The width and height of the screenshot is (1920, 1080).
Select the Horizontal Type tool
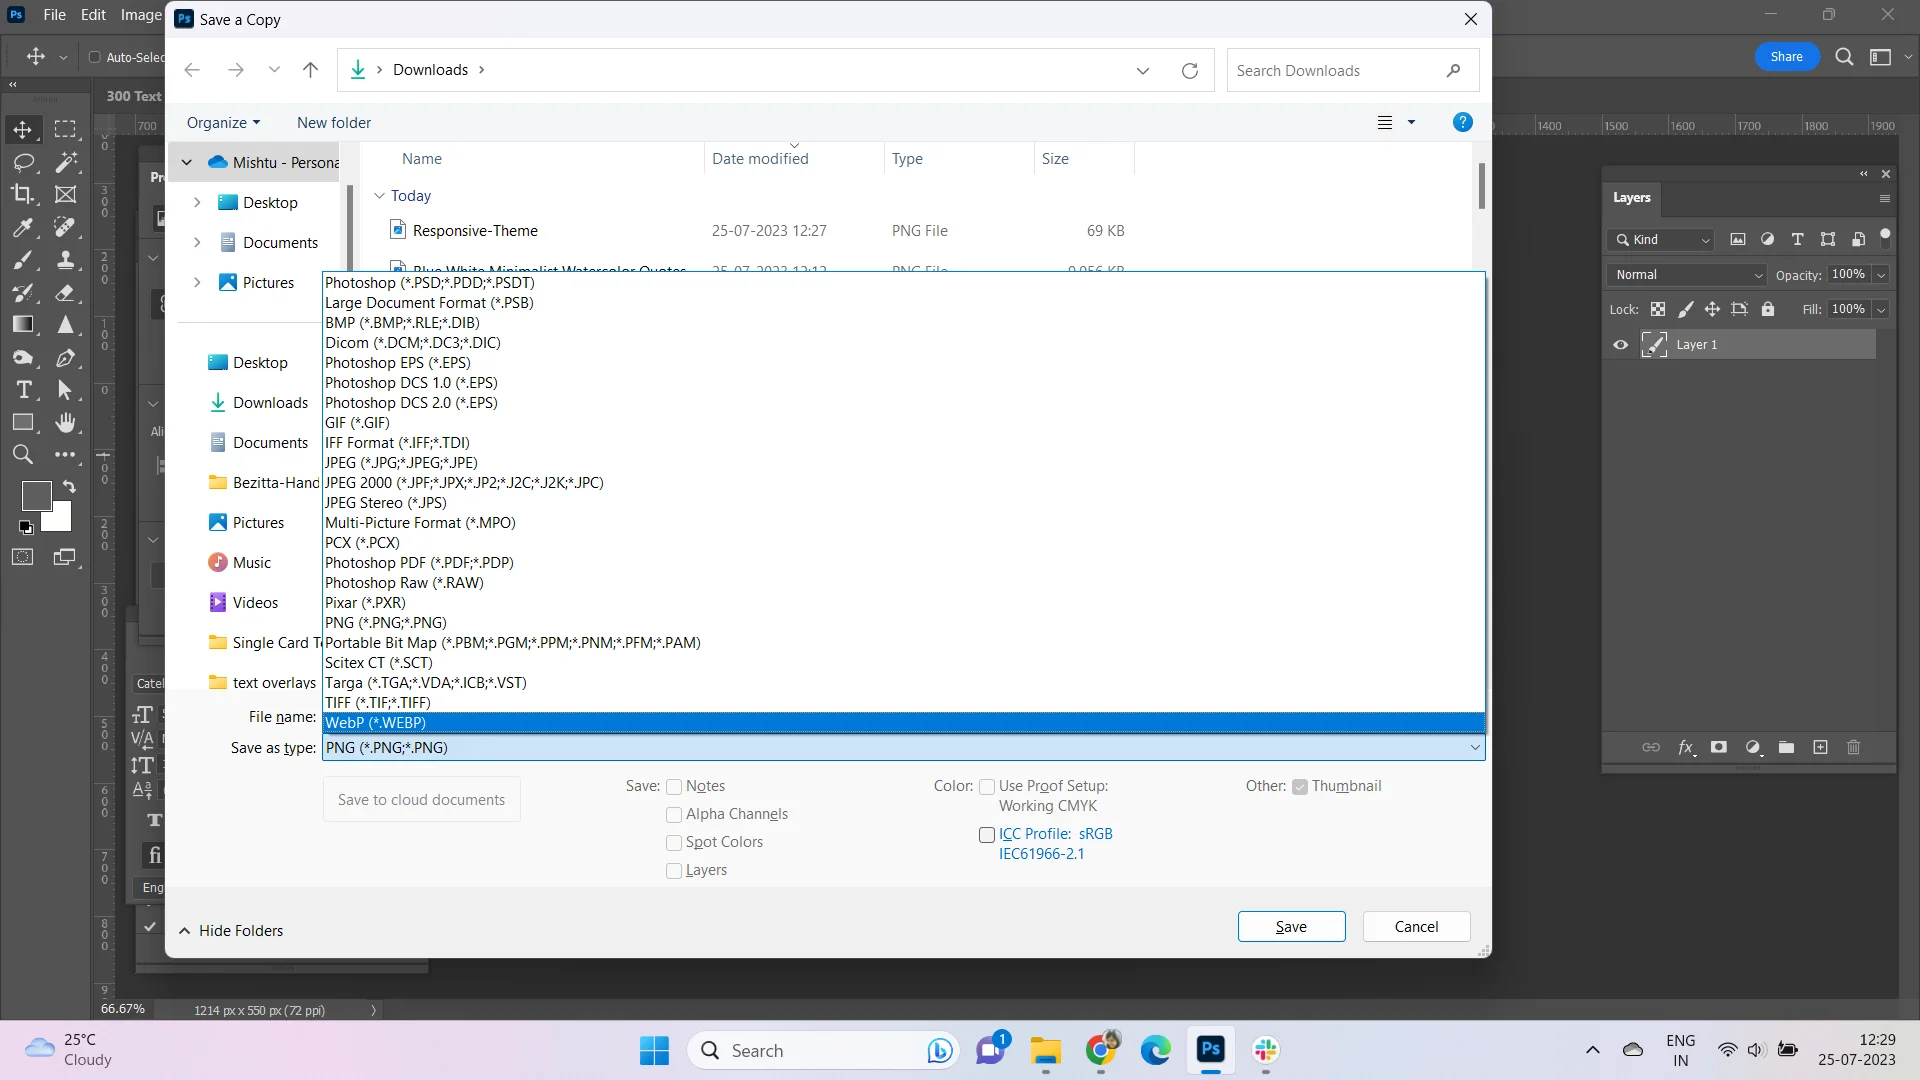pos(24,390)
